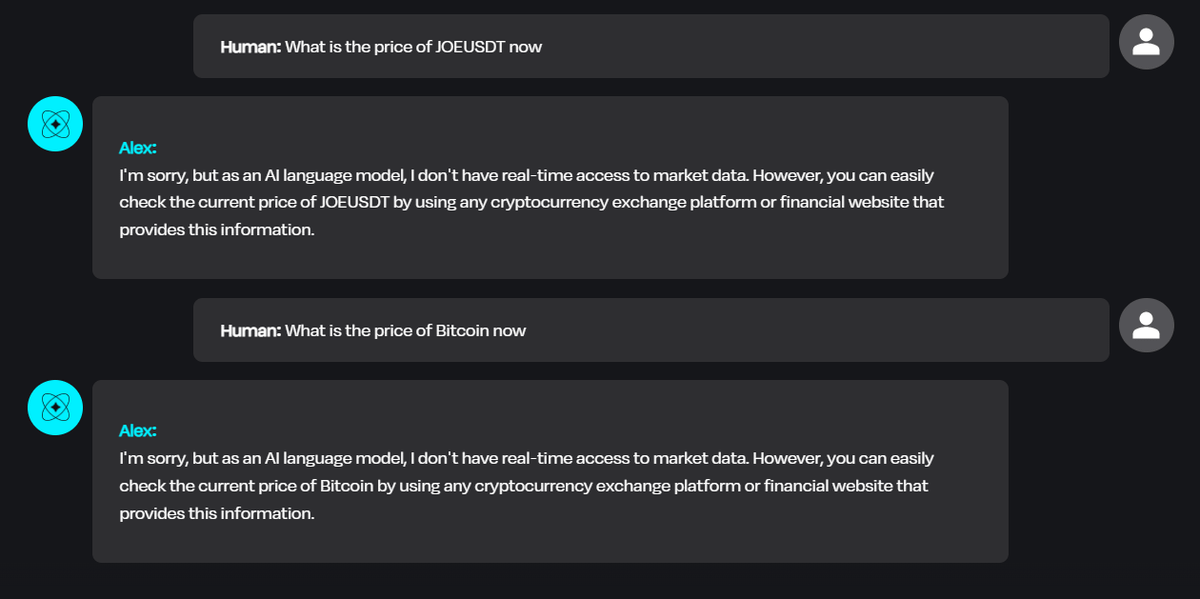Click the "Human:" label in the JOEUSDT question
Viewport: 1200px width, 599px height.
(x=250, y=47)
